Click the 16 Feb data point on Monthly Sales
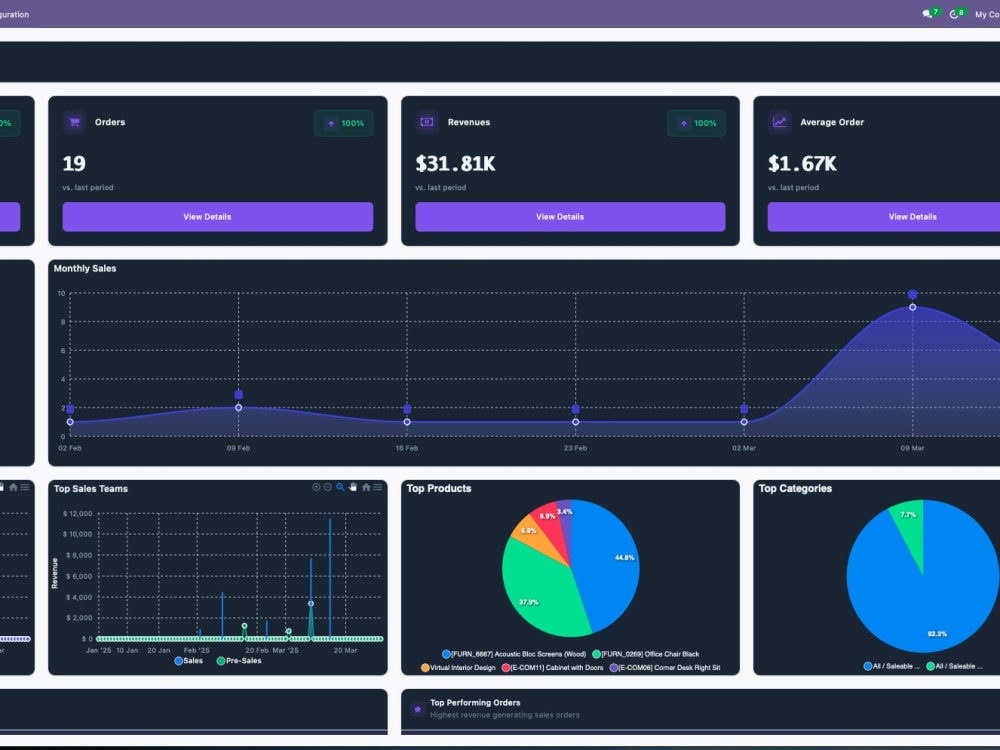Image resolution: width=1000 pixels, height=750 pixels. [x=407, y=422]
